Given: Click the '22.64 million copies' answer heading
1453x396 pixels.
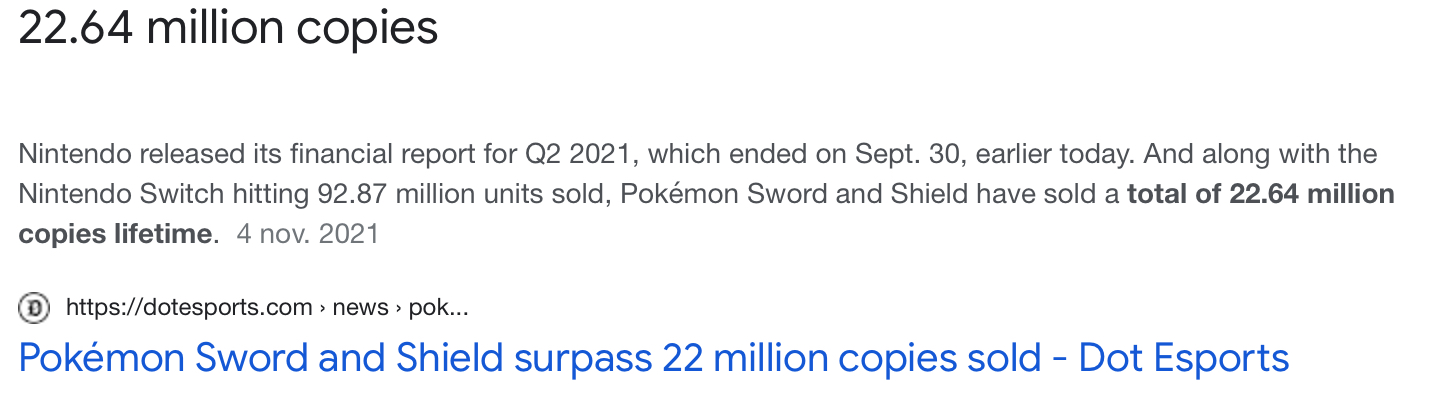Looking at the screenshot, I should click(229, 28).
